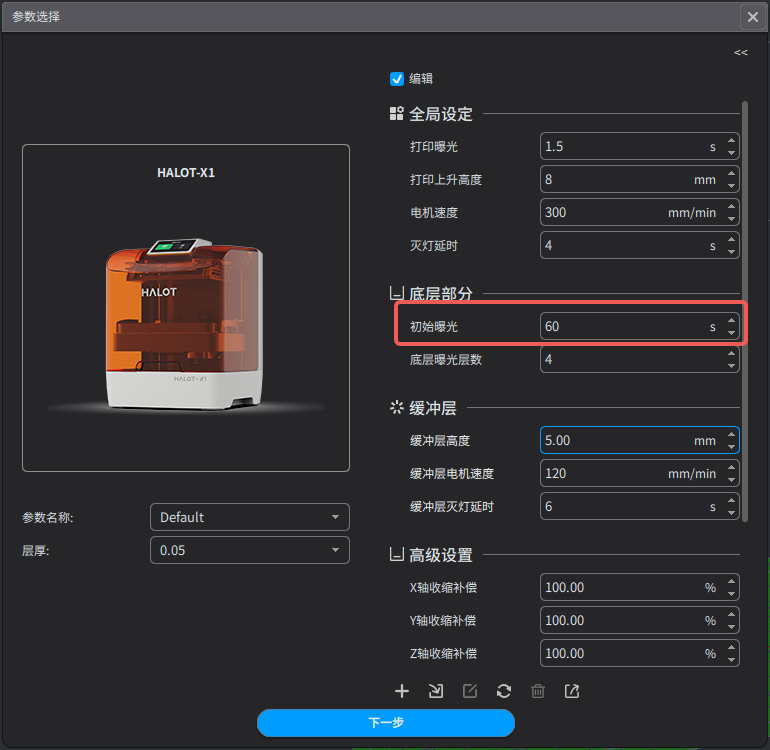Add new parameter profile with plus icon
Image resolution: width=770 pixels, height=750 pixels.
coord(402,691)
